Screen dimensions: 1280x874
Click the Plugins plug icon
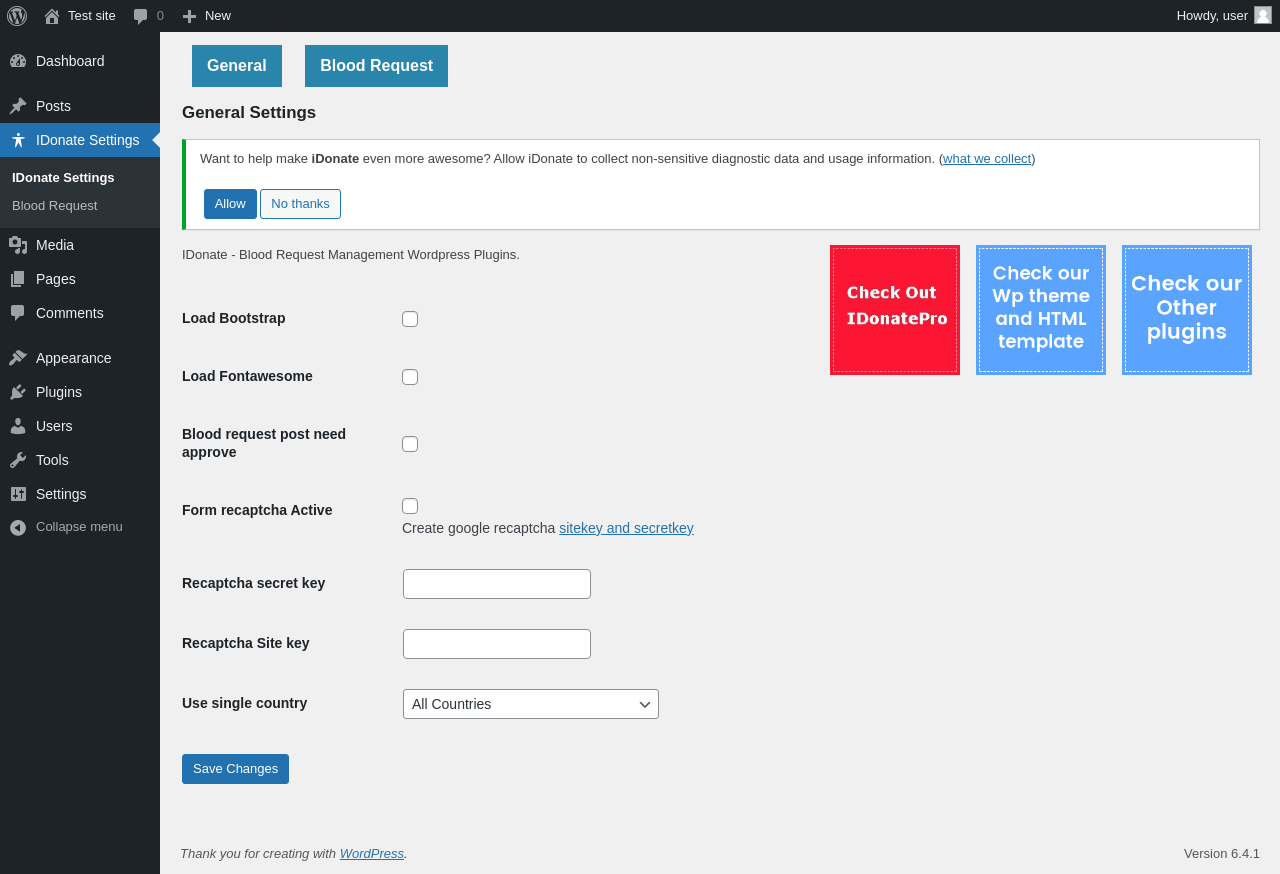18,392
